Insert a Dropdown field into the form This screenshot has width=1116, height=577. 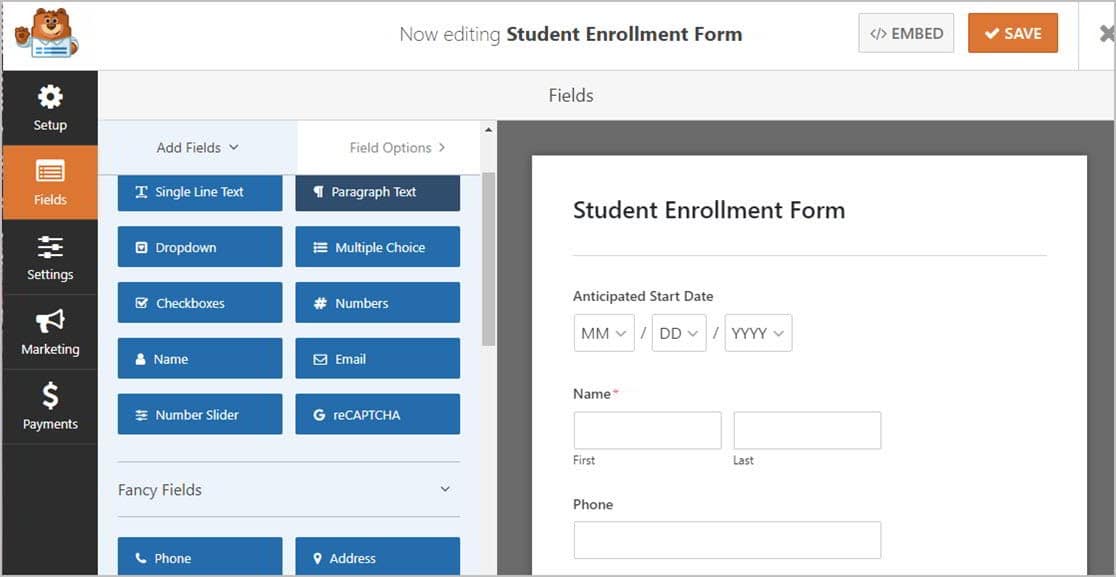(199, 247)
